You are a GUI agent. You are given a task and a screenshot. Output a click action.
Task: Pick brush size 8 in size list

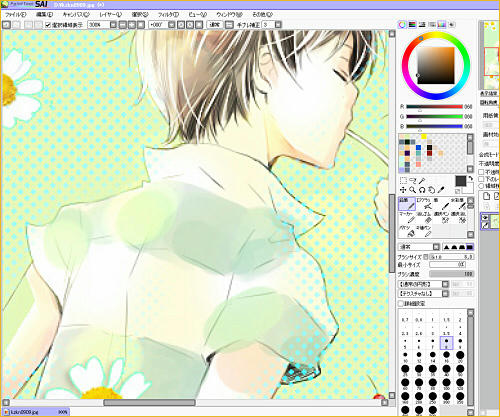coord(446,342)
